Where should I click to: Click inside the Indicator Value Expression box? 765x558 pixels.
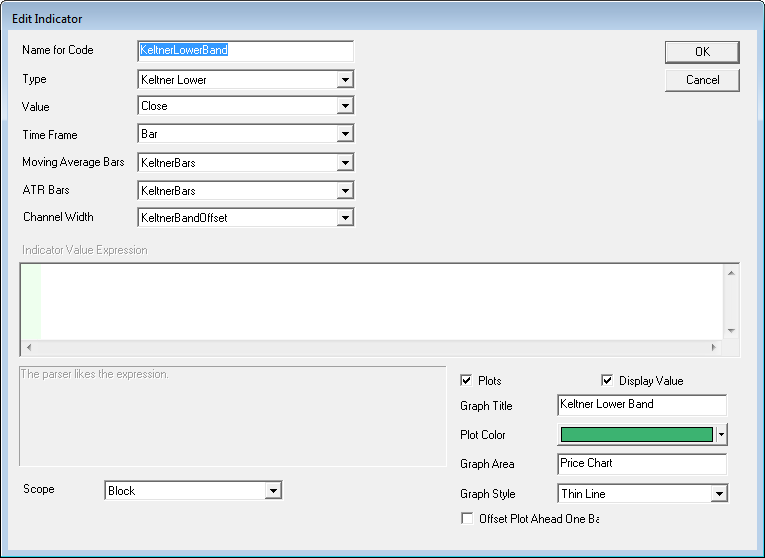point(380,300)
